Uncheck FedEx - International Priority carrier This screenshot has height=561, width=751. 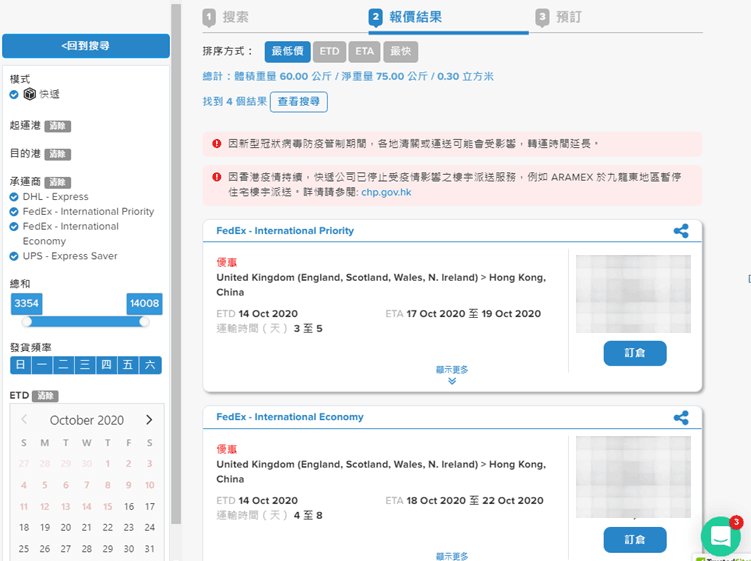(x=14, y=212)
